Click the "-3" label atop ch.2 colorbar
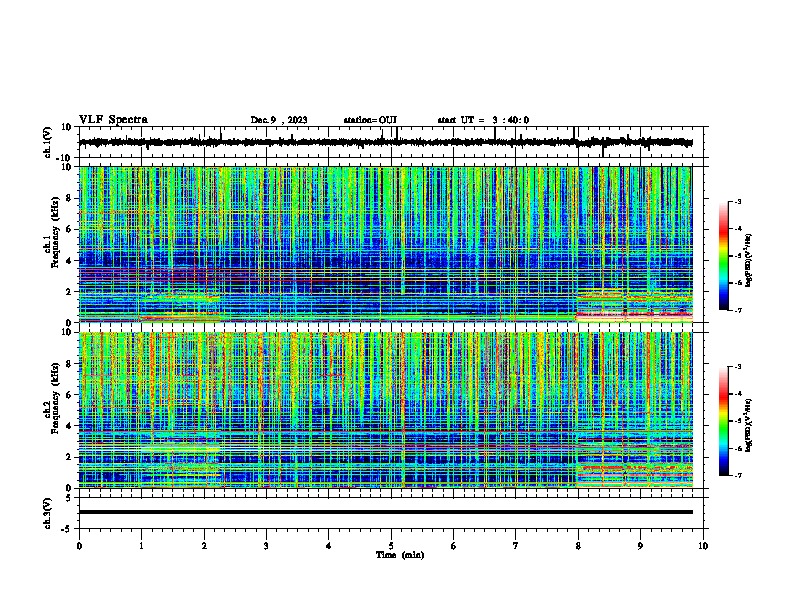The image size is (792, 612). [738, 367]
